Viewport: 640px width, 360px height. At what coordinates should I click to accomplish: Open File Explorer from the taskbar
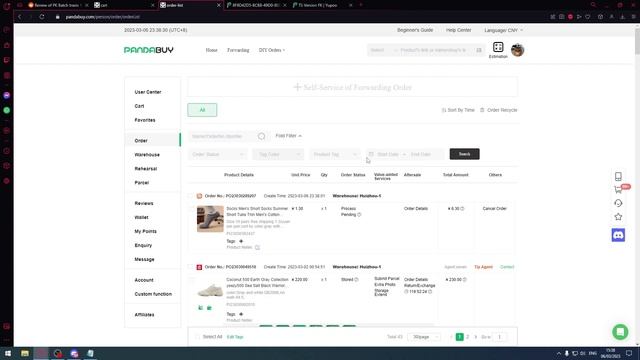pyautogui.click(x=25, y=353)
